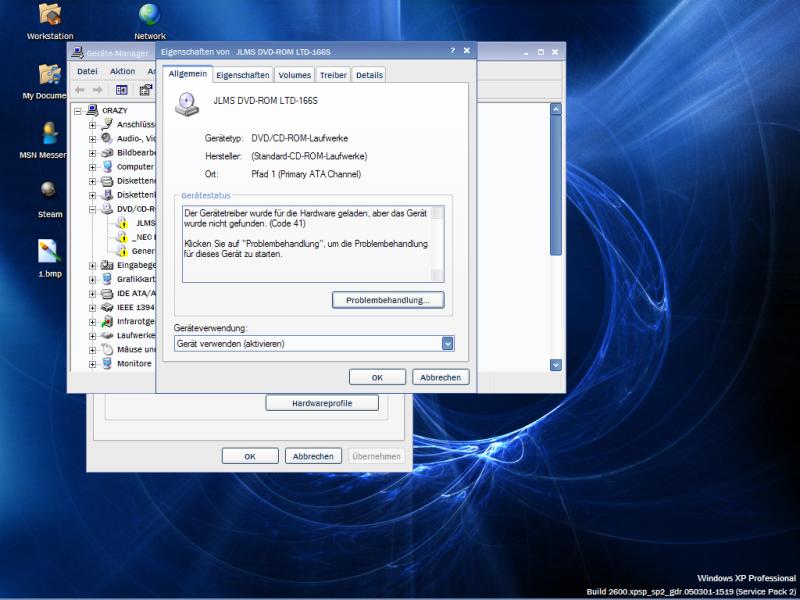Expand the Diskettencontroller node above DVD/CD-ROM

[x=92, y=181]
